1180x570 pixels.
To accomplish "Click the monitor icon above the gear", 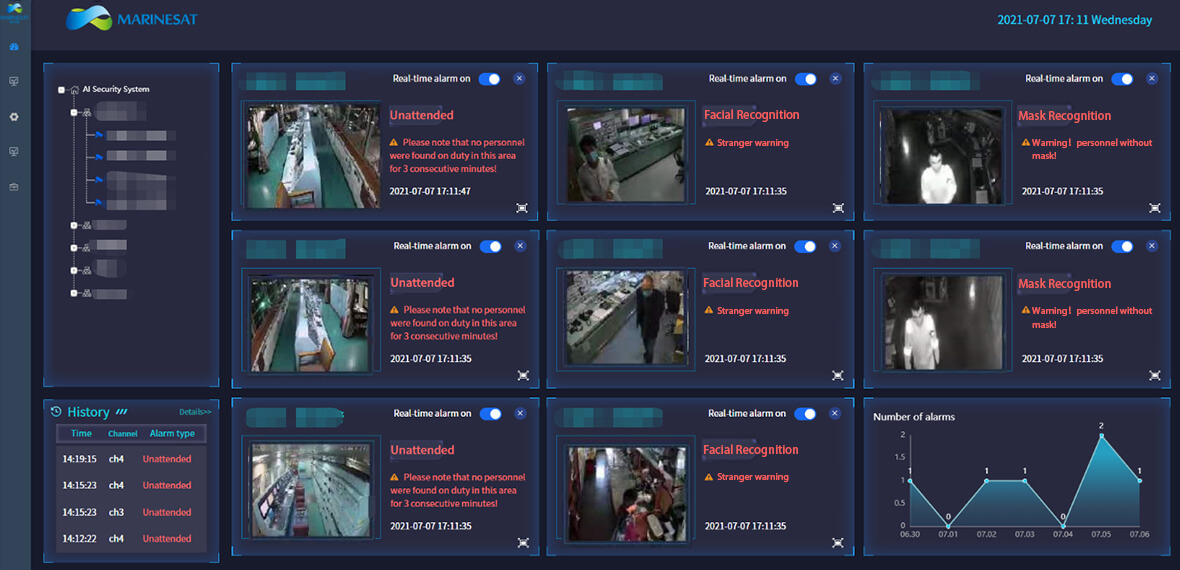I will tap(14, 82).
